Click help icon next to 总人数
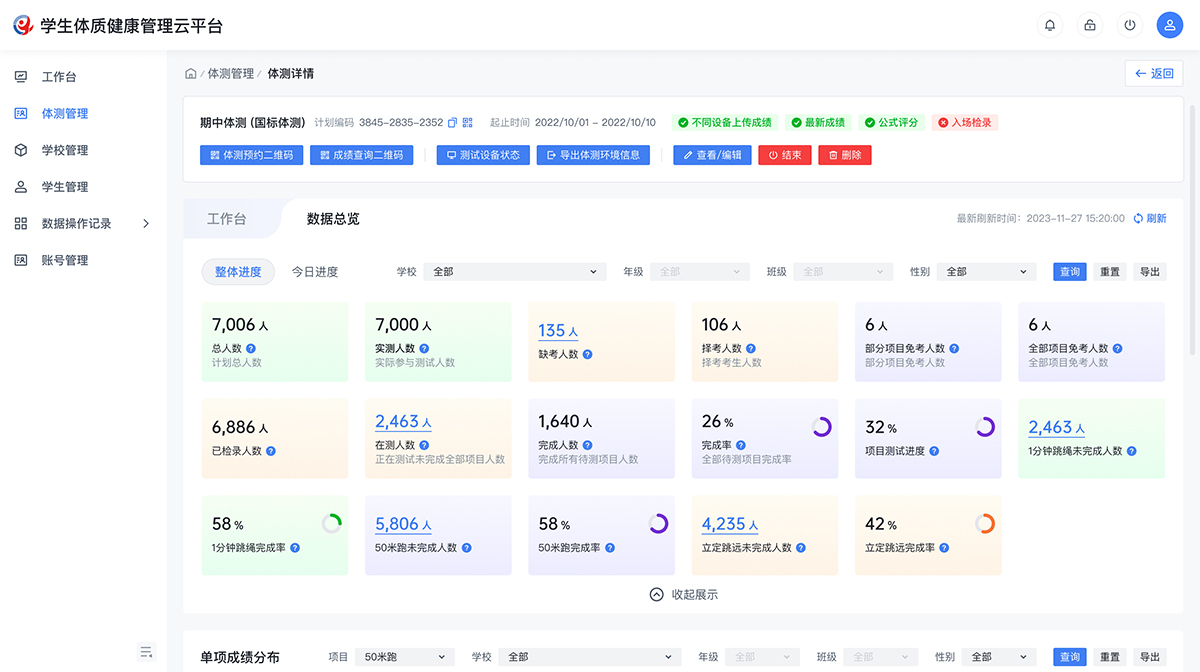This screenshot has width=1200, height=672. [x=251, y=349]
